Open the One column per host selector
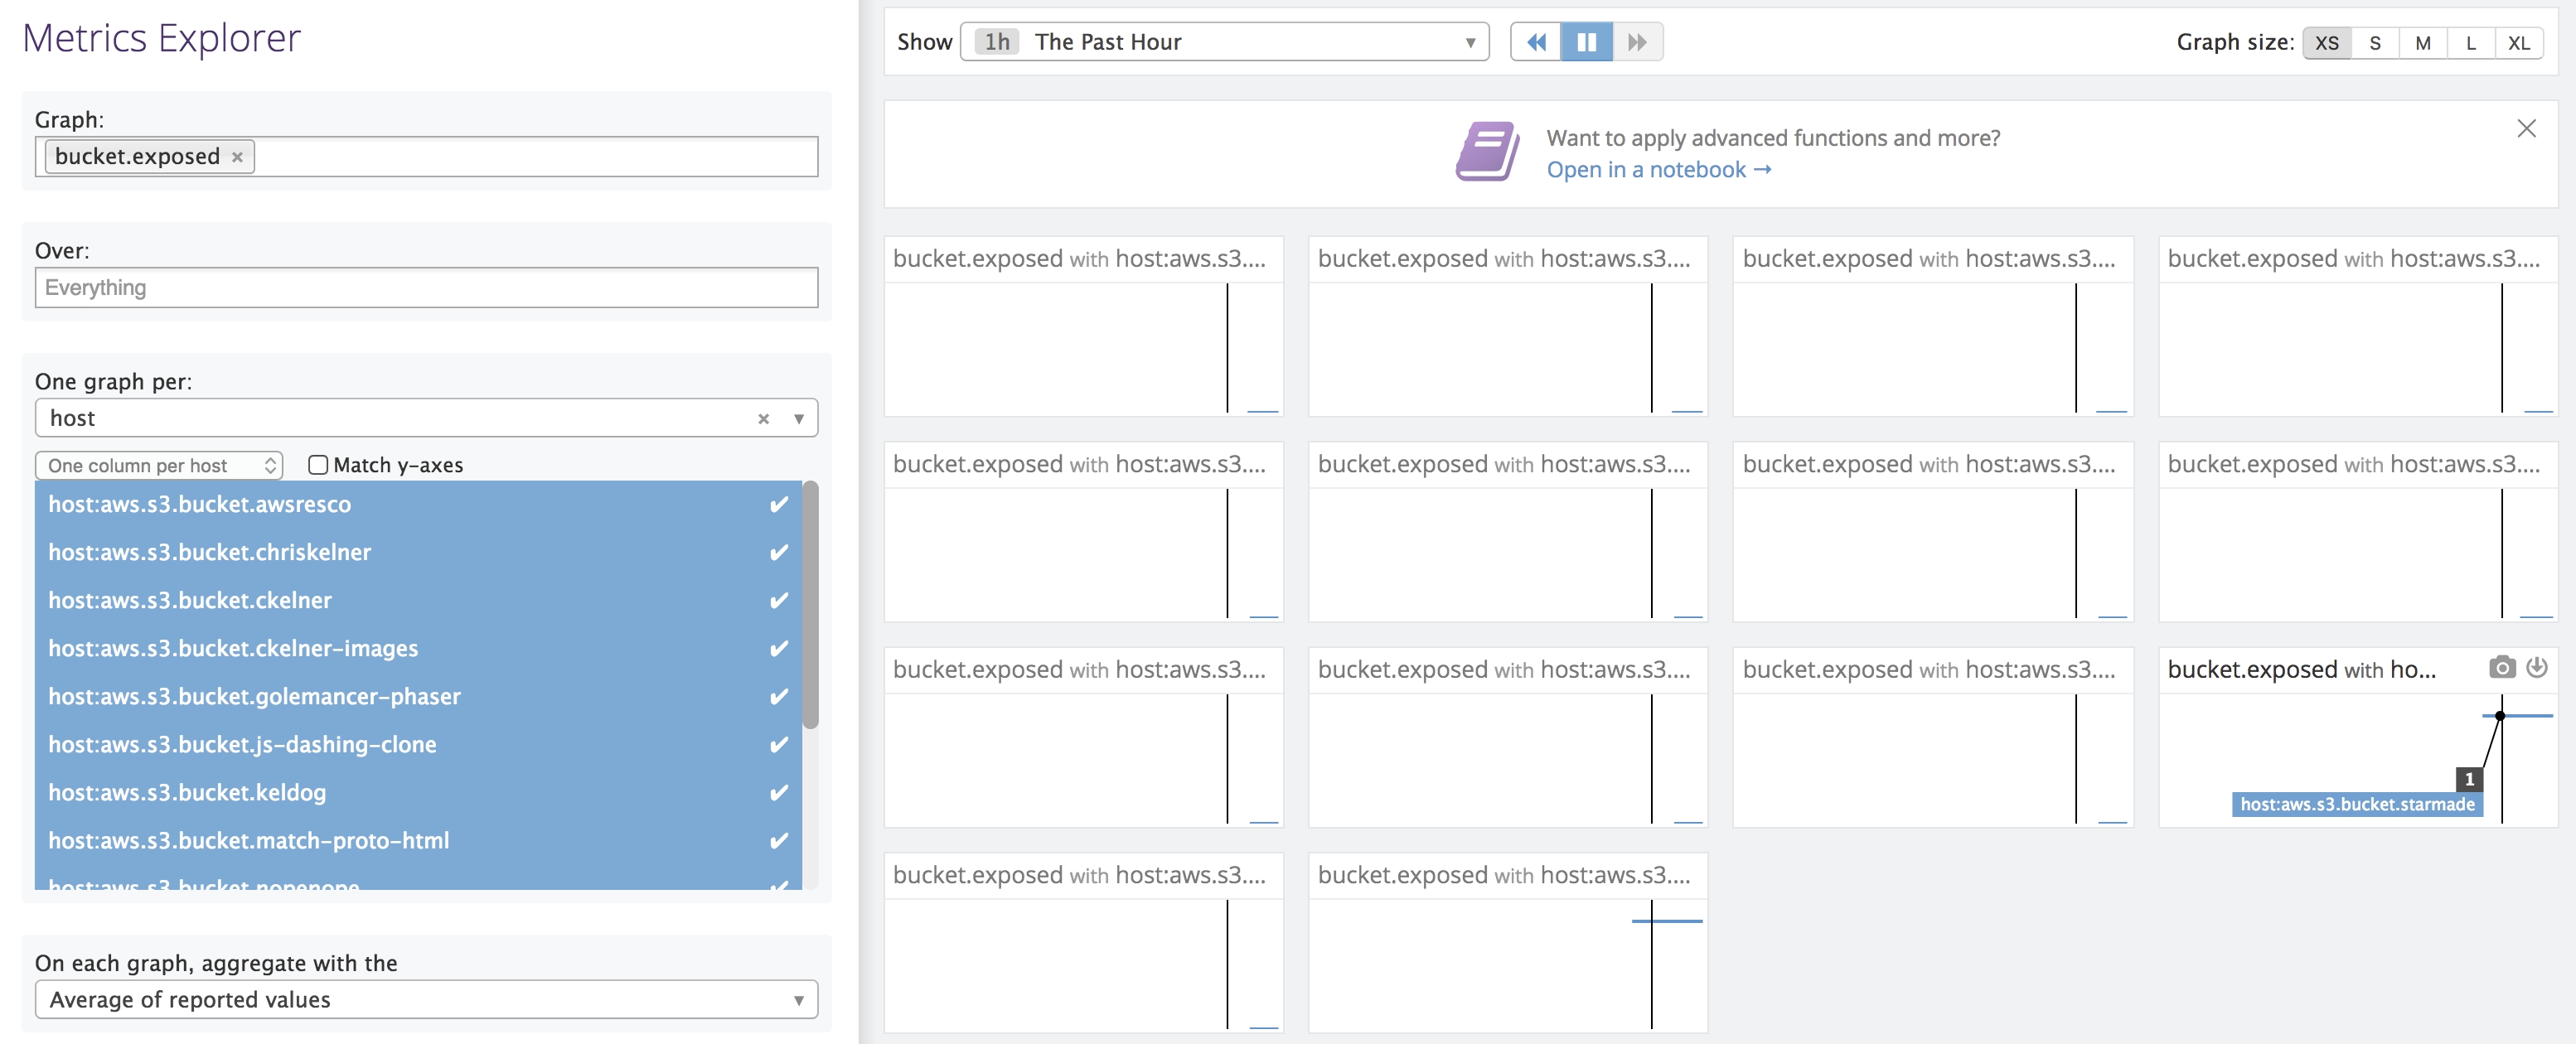The image size is (2576, 1044). click(159, 466)
